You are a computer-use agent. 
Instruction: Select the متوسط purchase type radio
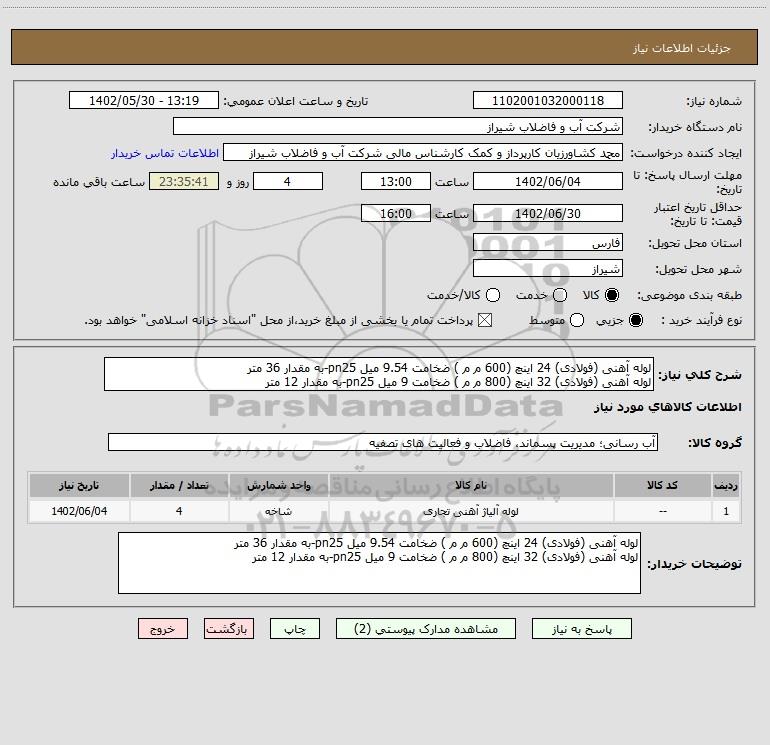[577, 320]
